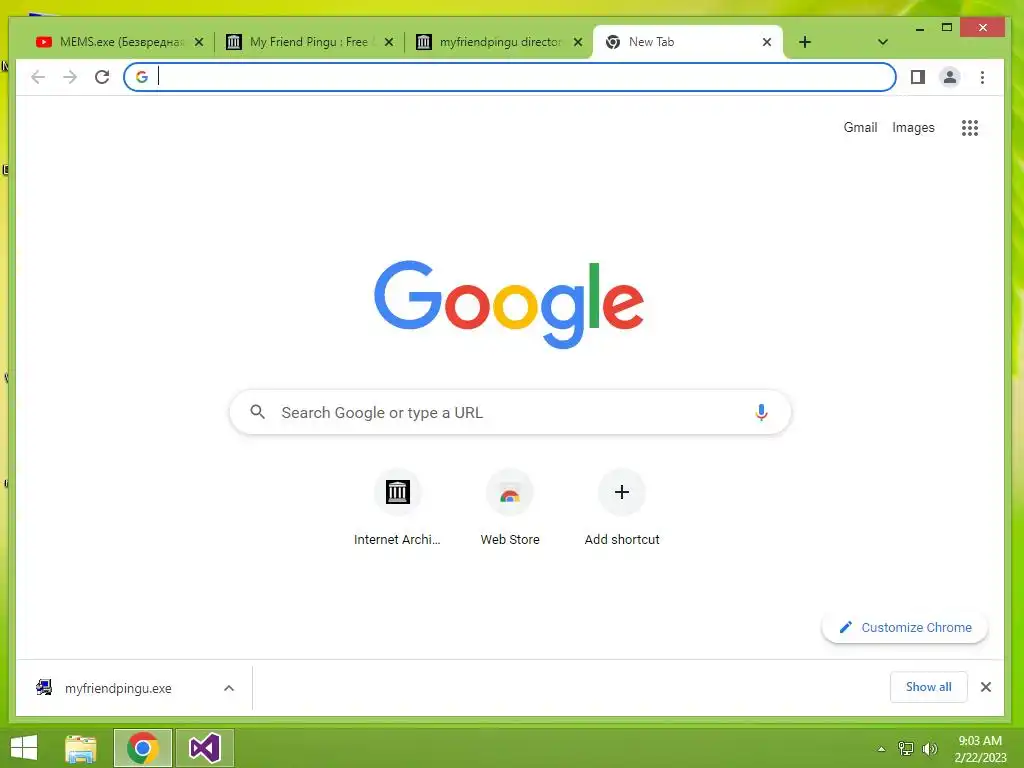The height and width of the screenshot is (768, 1024).
Task: Switch to My Friend Pingu tab
Action: pyautogui.click(x=308, y=42)
